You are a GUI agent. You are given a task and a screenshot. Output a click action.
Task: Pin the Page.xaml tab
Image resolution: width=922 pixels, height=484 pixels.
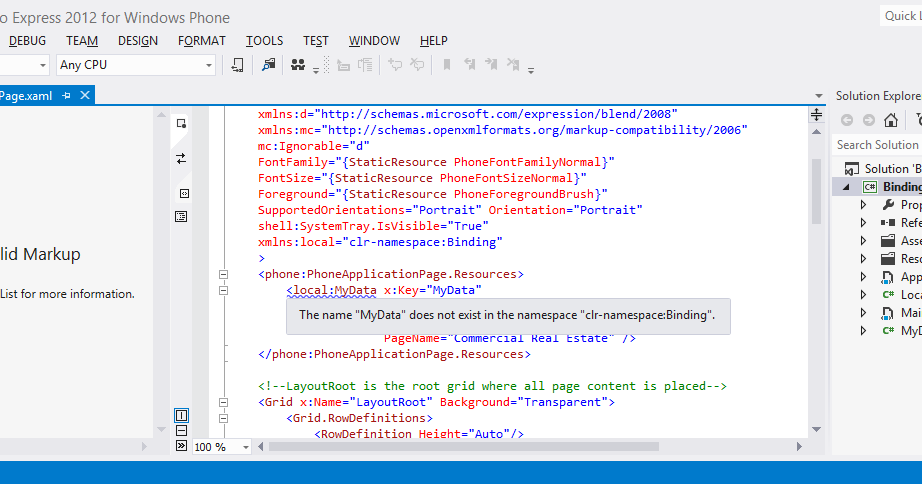66,95
